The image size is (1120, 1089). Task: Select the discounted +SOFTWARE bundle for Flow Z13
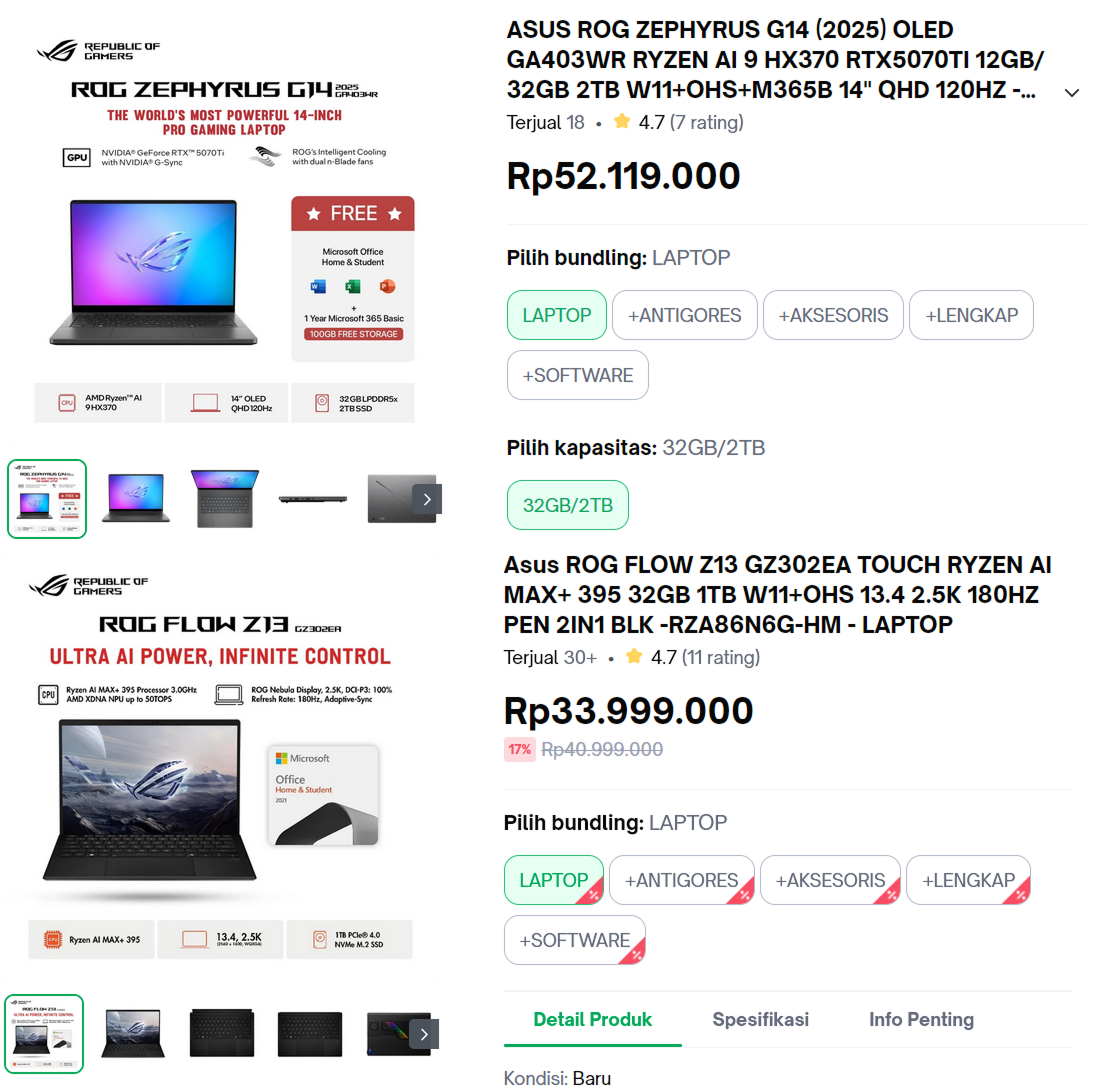coord(574,940)
